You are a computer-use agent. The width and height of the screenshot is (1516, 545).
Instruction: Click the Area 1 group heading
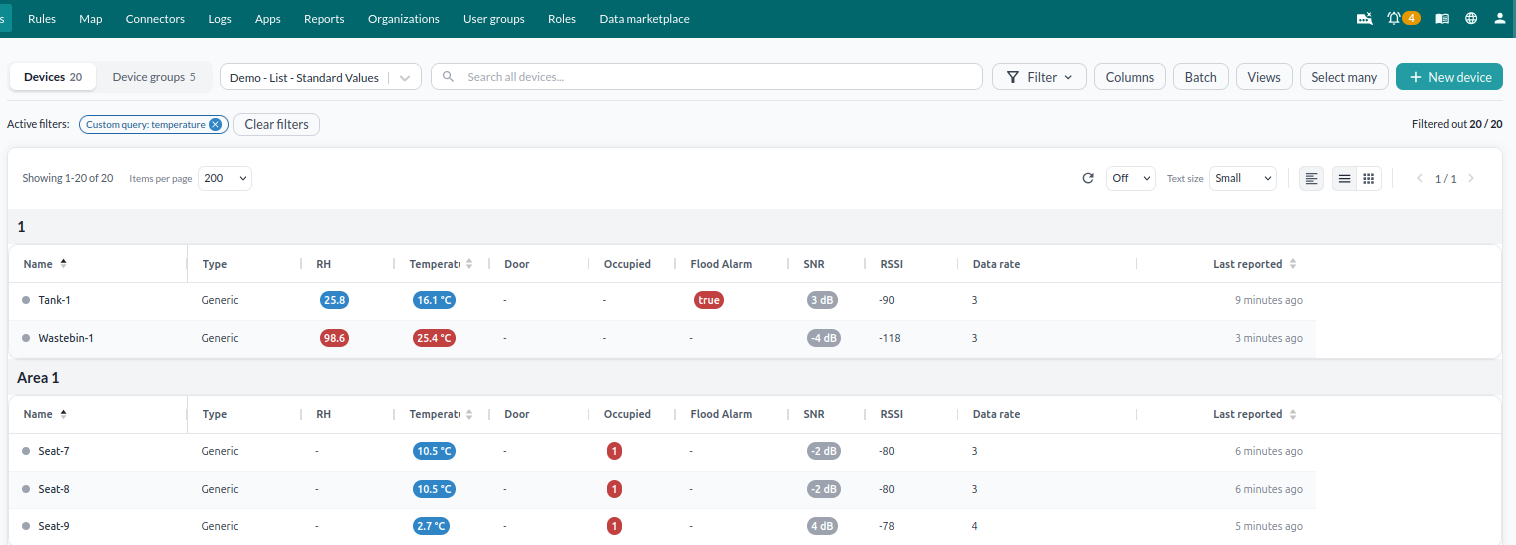pos(39,378)
